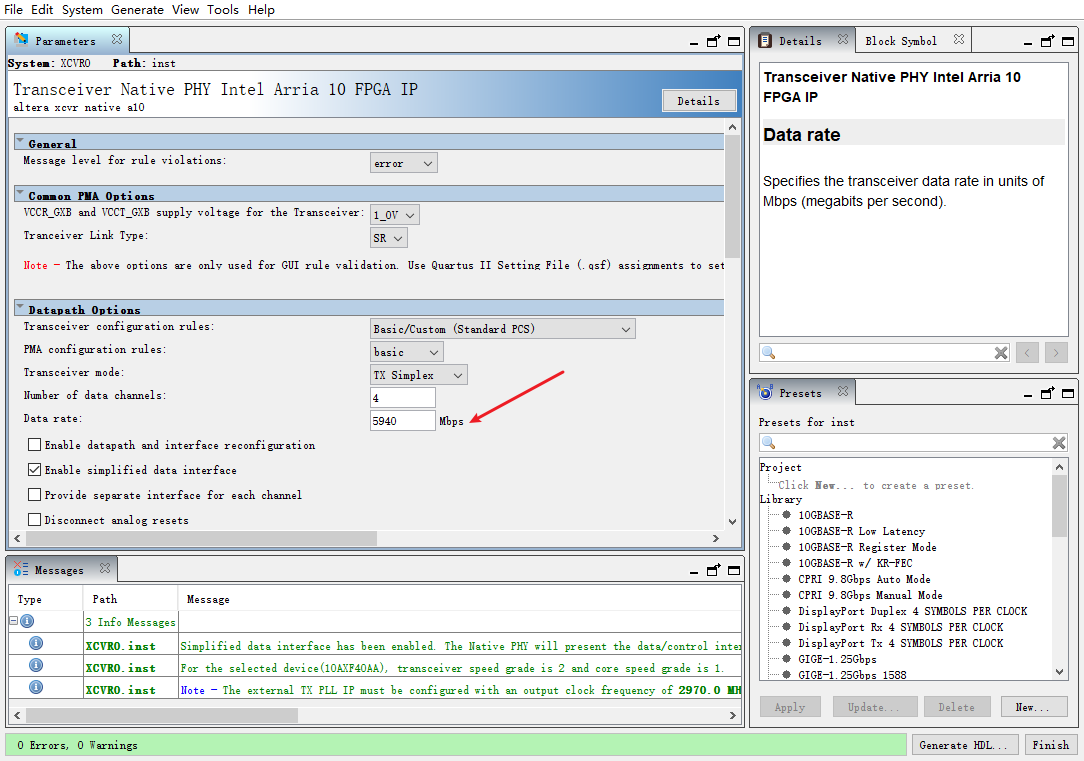Detach the Parameters panel into a window
Screen dimensions: 1084x761
tap(713, 41)
